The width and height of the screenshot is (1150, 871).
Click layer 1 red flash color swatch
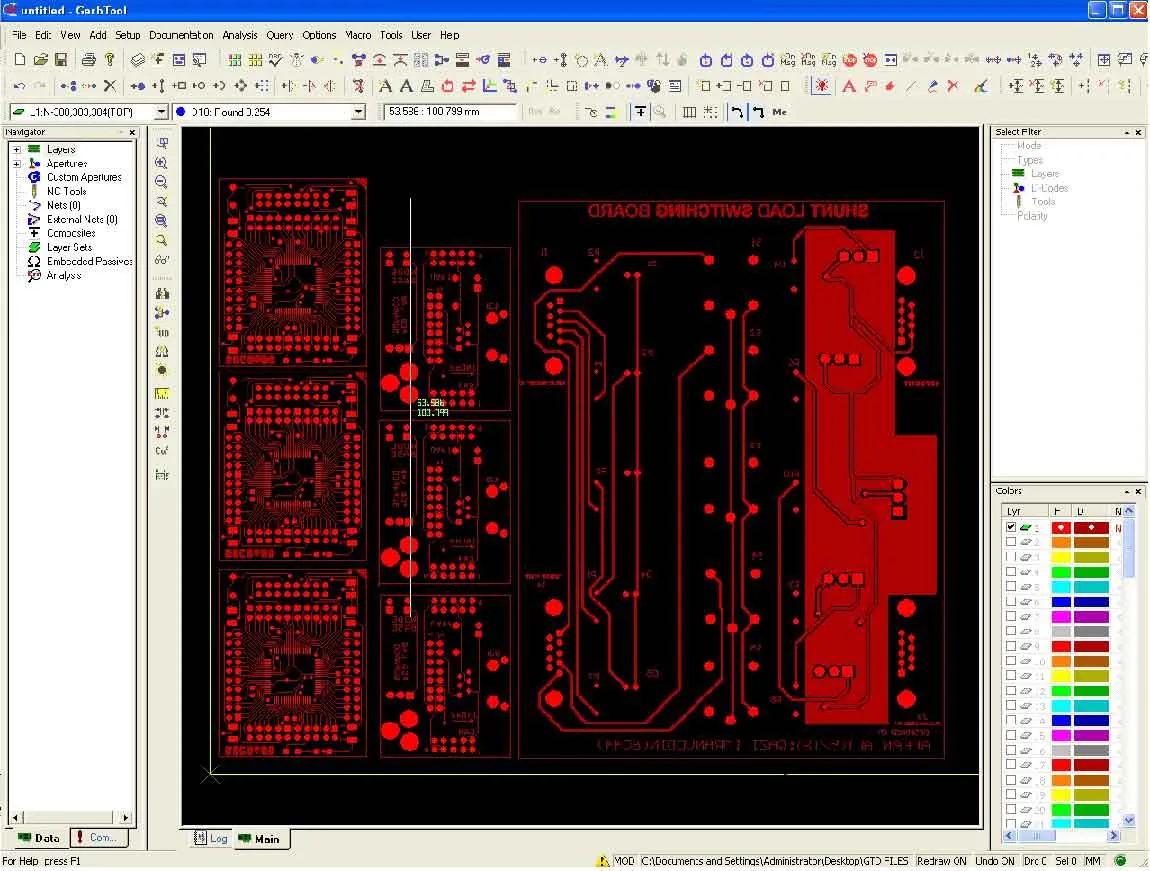[x=1061, y=527]
